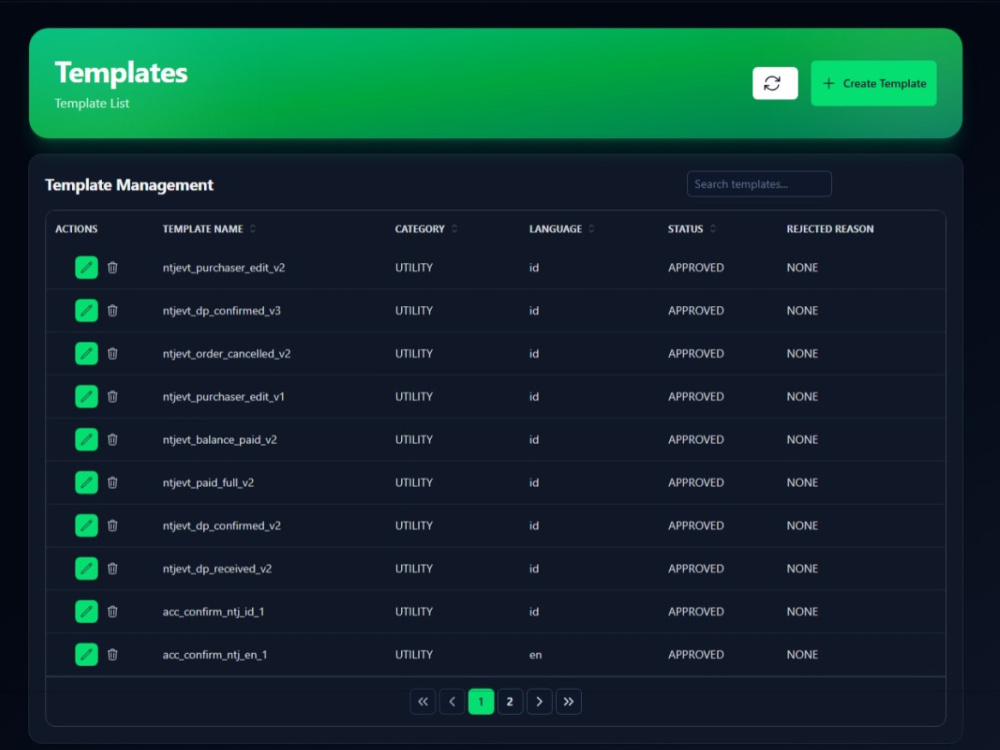This screenshot has width=1000, height=750.
Task: Click the ntjevt_paid_full_v2 template name
Action: [208, 483]
